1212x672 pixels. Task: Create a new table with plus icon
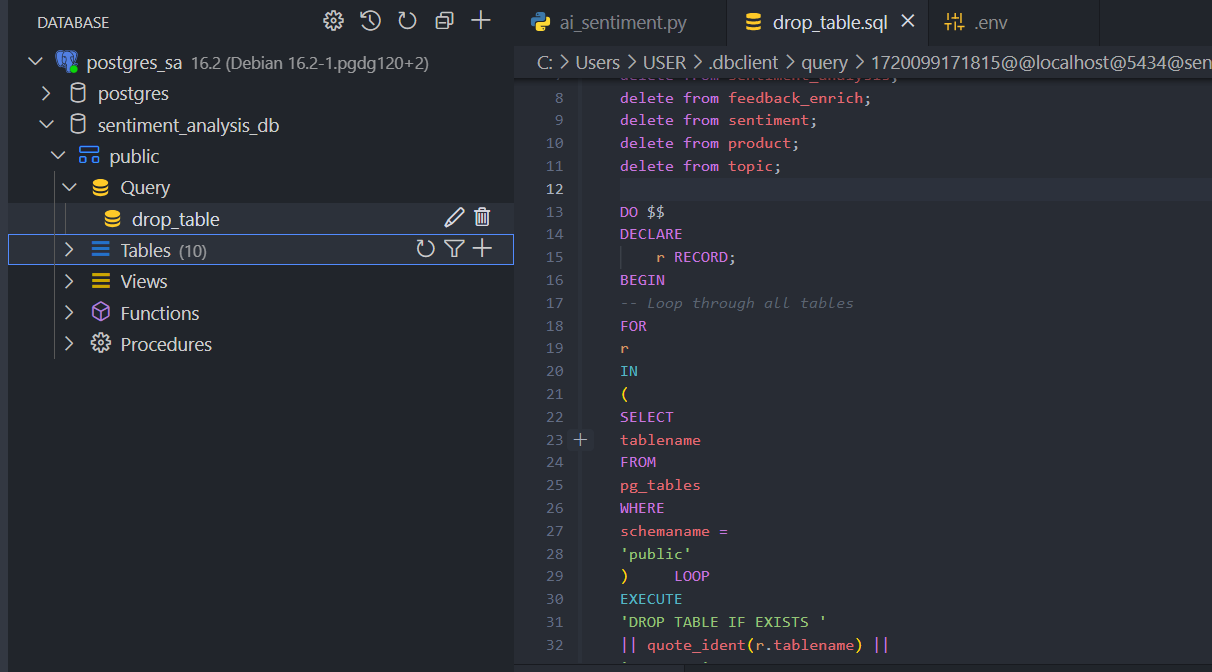tap(482, 249)
